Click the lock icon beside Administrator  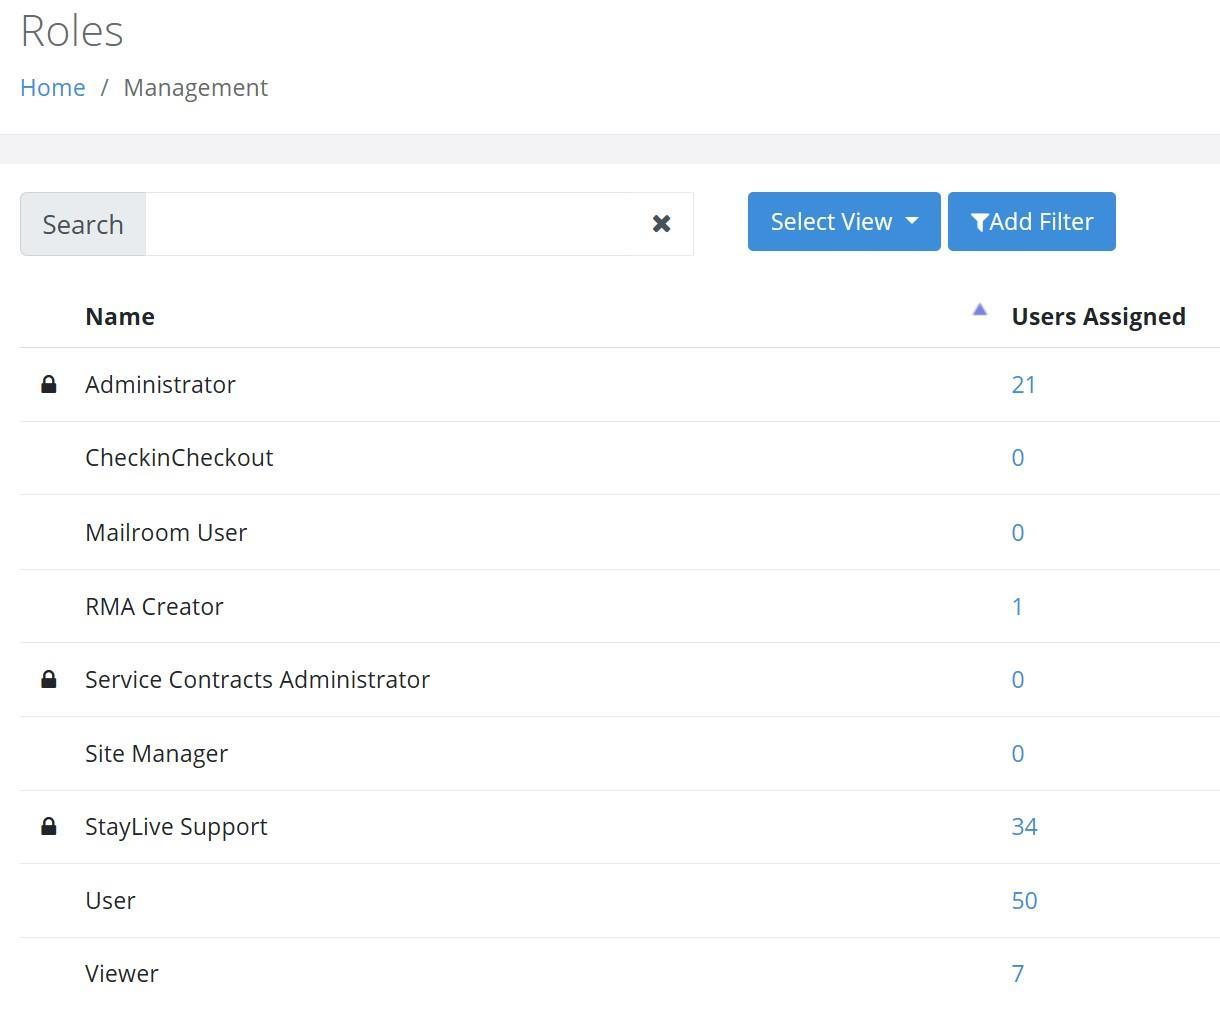click(x=48, y=384)
